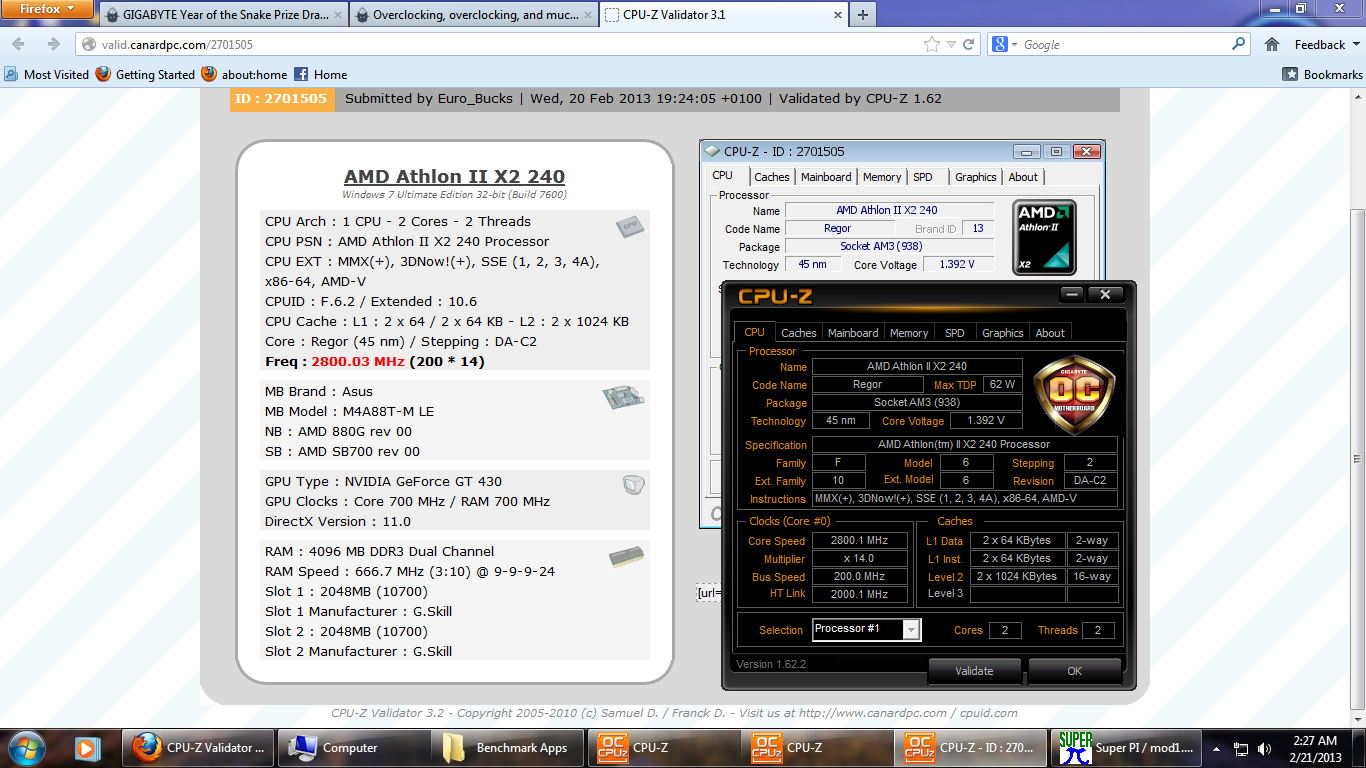Viewport: 1366px width, 768px height.
Task: Switch to GIGABYTE Year of the Snake tab
Action: 223,15
